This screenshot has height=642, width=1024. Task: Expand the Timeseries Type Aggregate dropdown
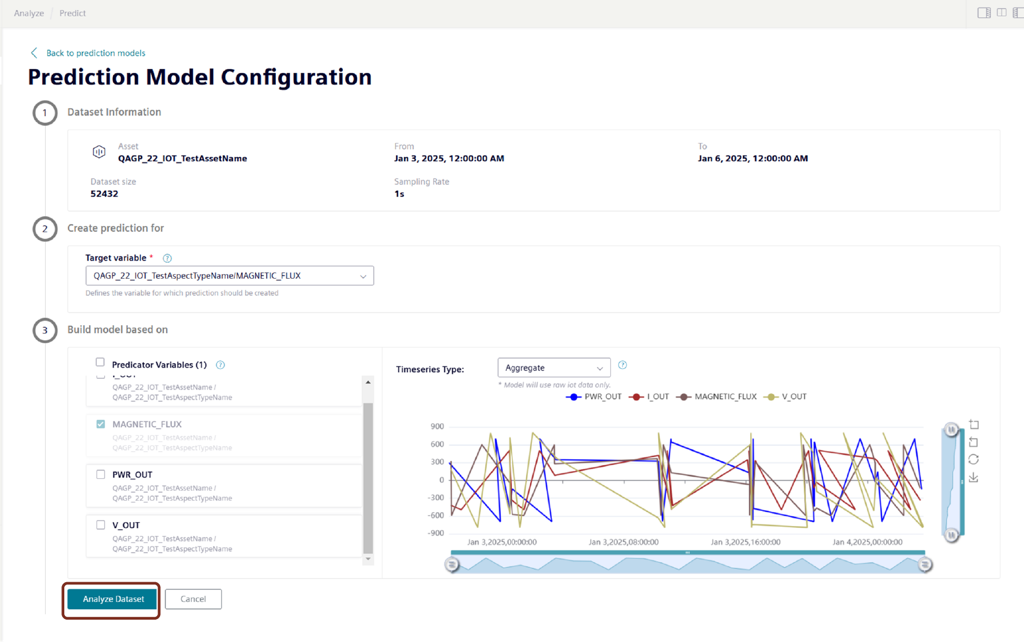pyautogui.click(x=553, y=368)
